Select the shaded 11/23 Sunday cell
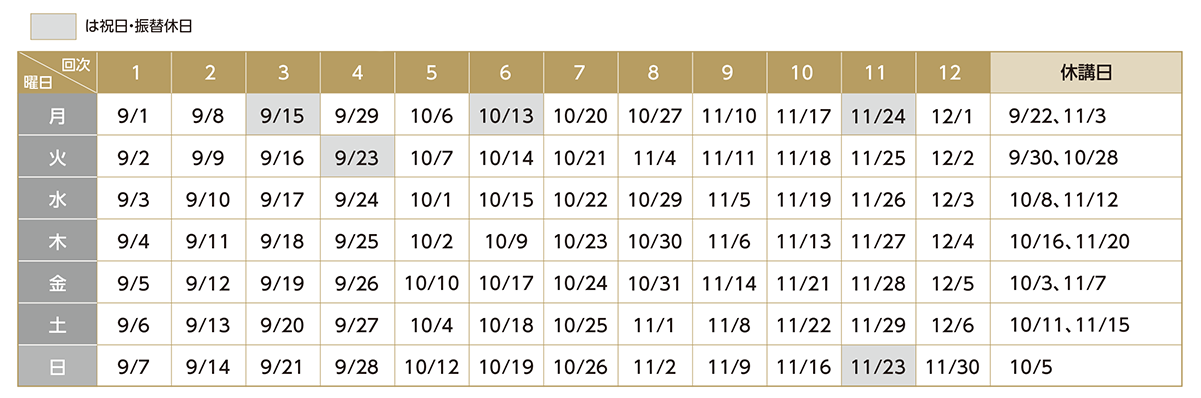 tap(878, 367)
